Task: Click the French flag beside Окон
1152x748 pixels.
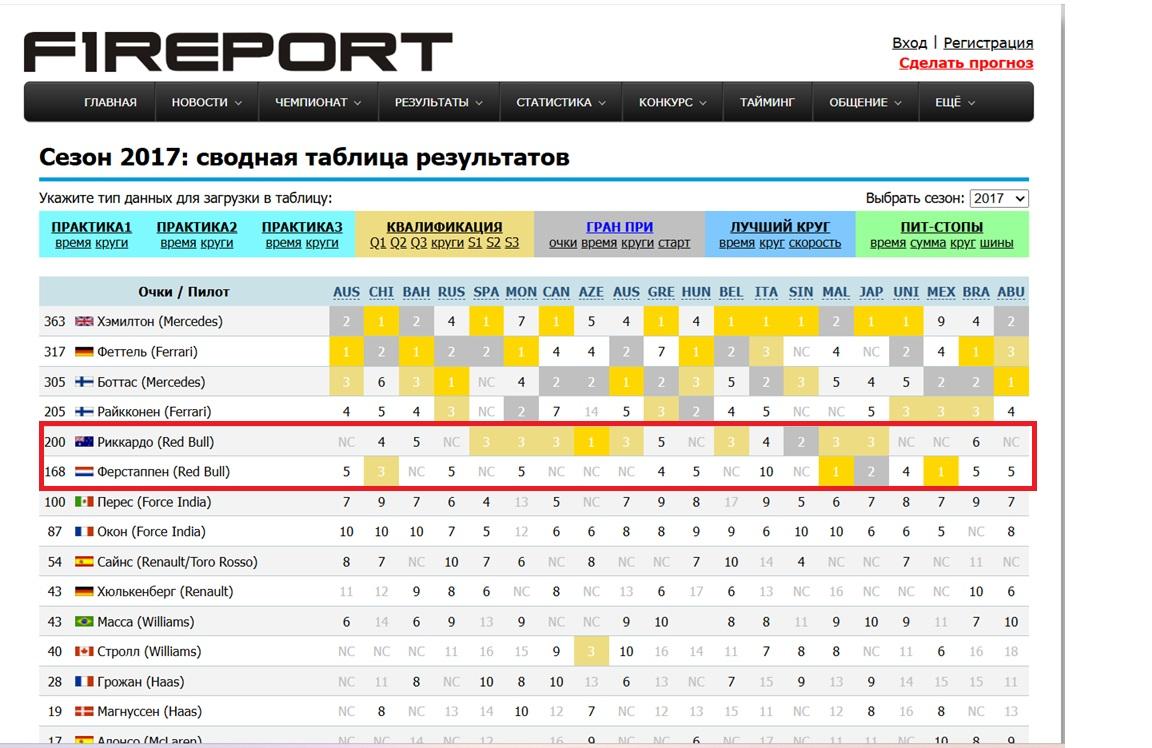Action: tap(84, 531)
